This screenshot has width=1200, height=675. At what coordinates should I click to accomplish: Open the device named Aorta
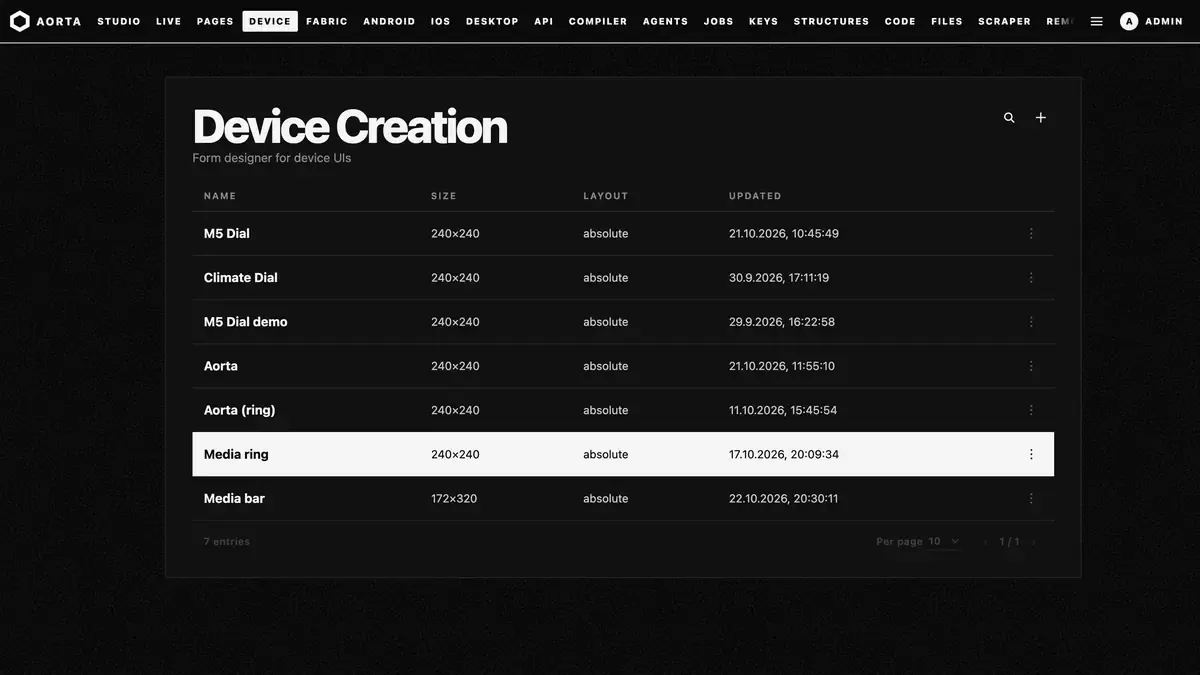(221, 366)
